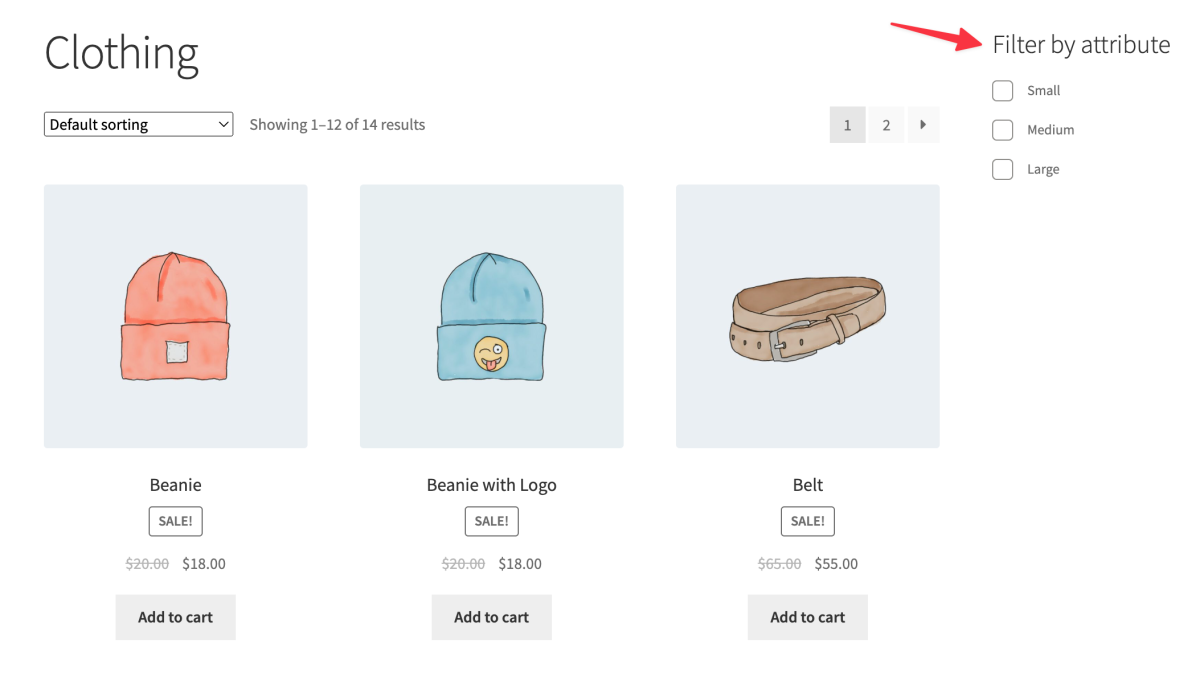Enable the Medium size filter

tap(1002, 129)
